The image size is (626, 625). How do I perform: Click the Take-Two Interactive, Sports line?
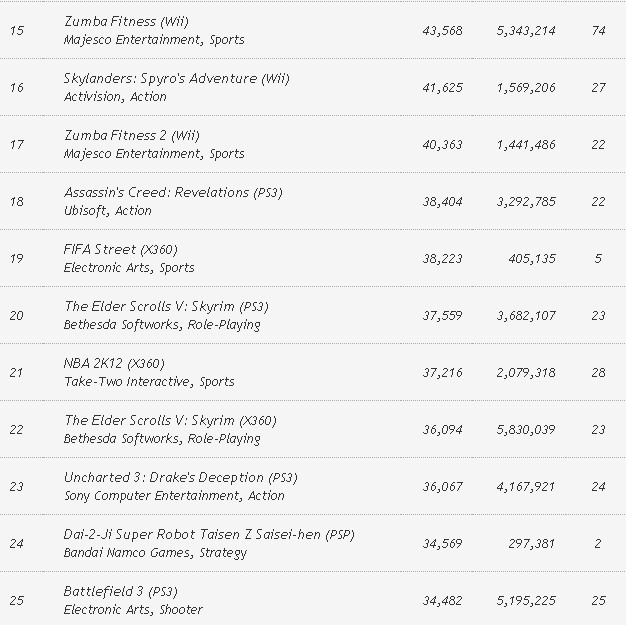149,382
